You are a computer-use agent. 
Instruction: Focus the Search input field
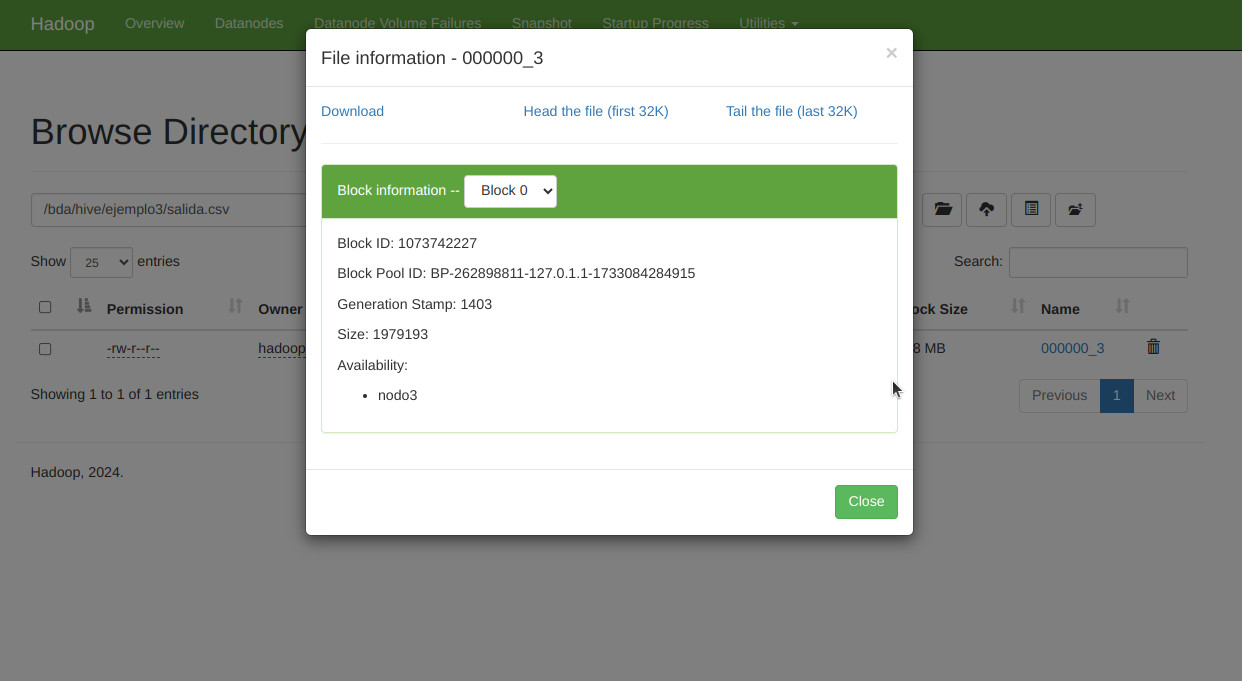[x=1098, y=262]
